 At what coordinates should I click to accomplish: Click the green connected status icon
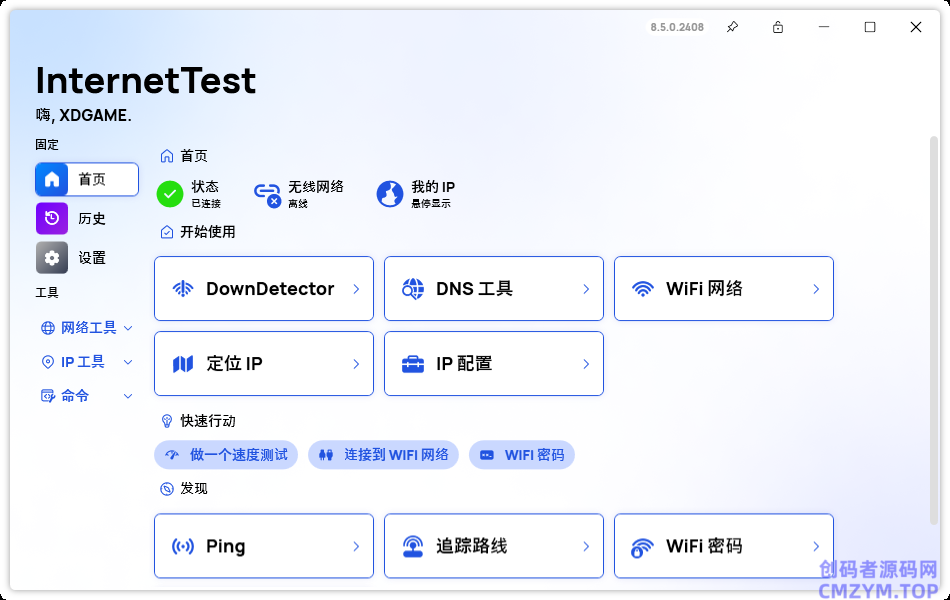[170, 194]
